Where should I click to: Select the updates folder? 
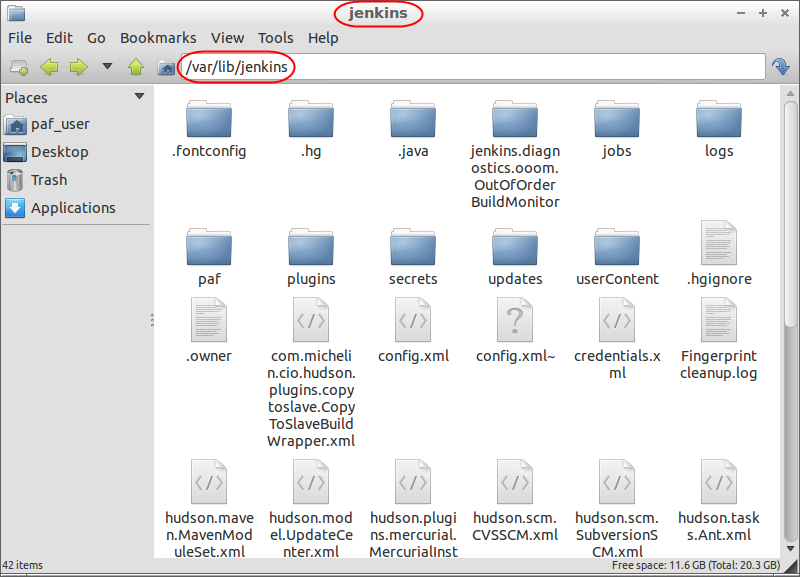[x=515, y=257]
